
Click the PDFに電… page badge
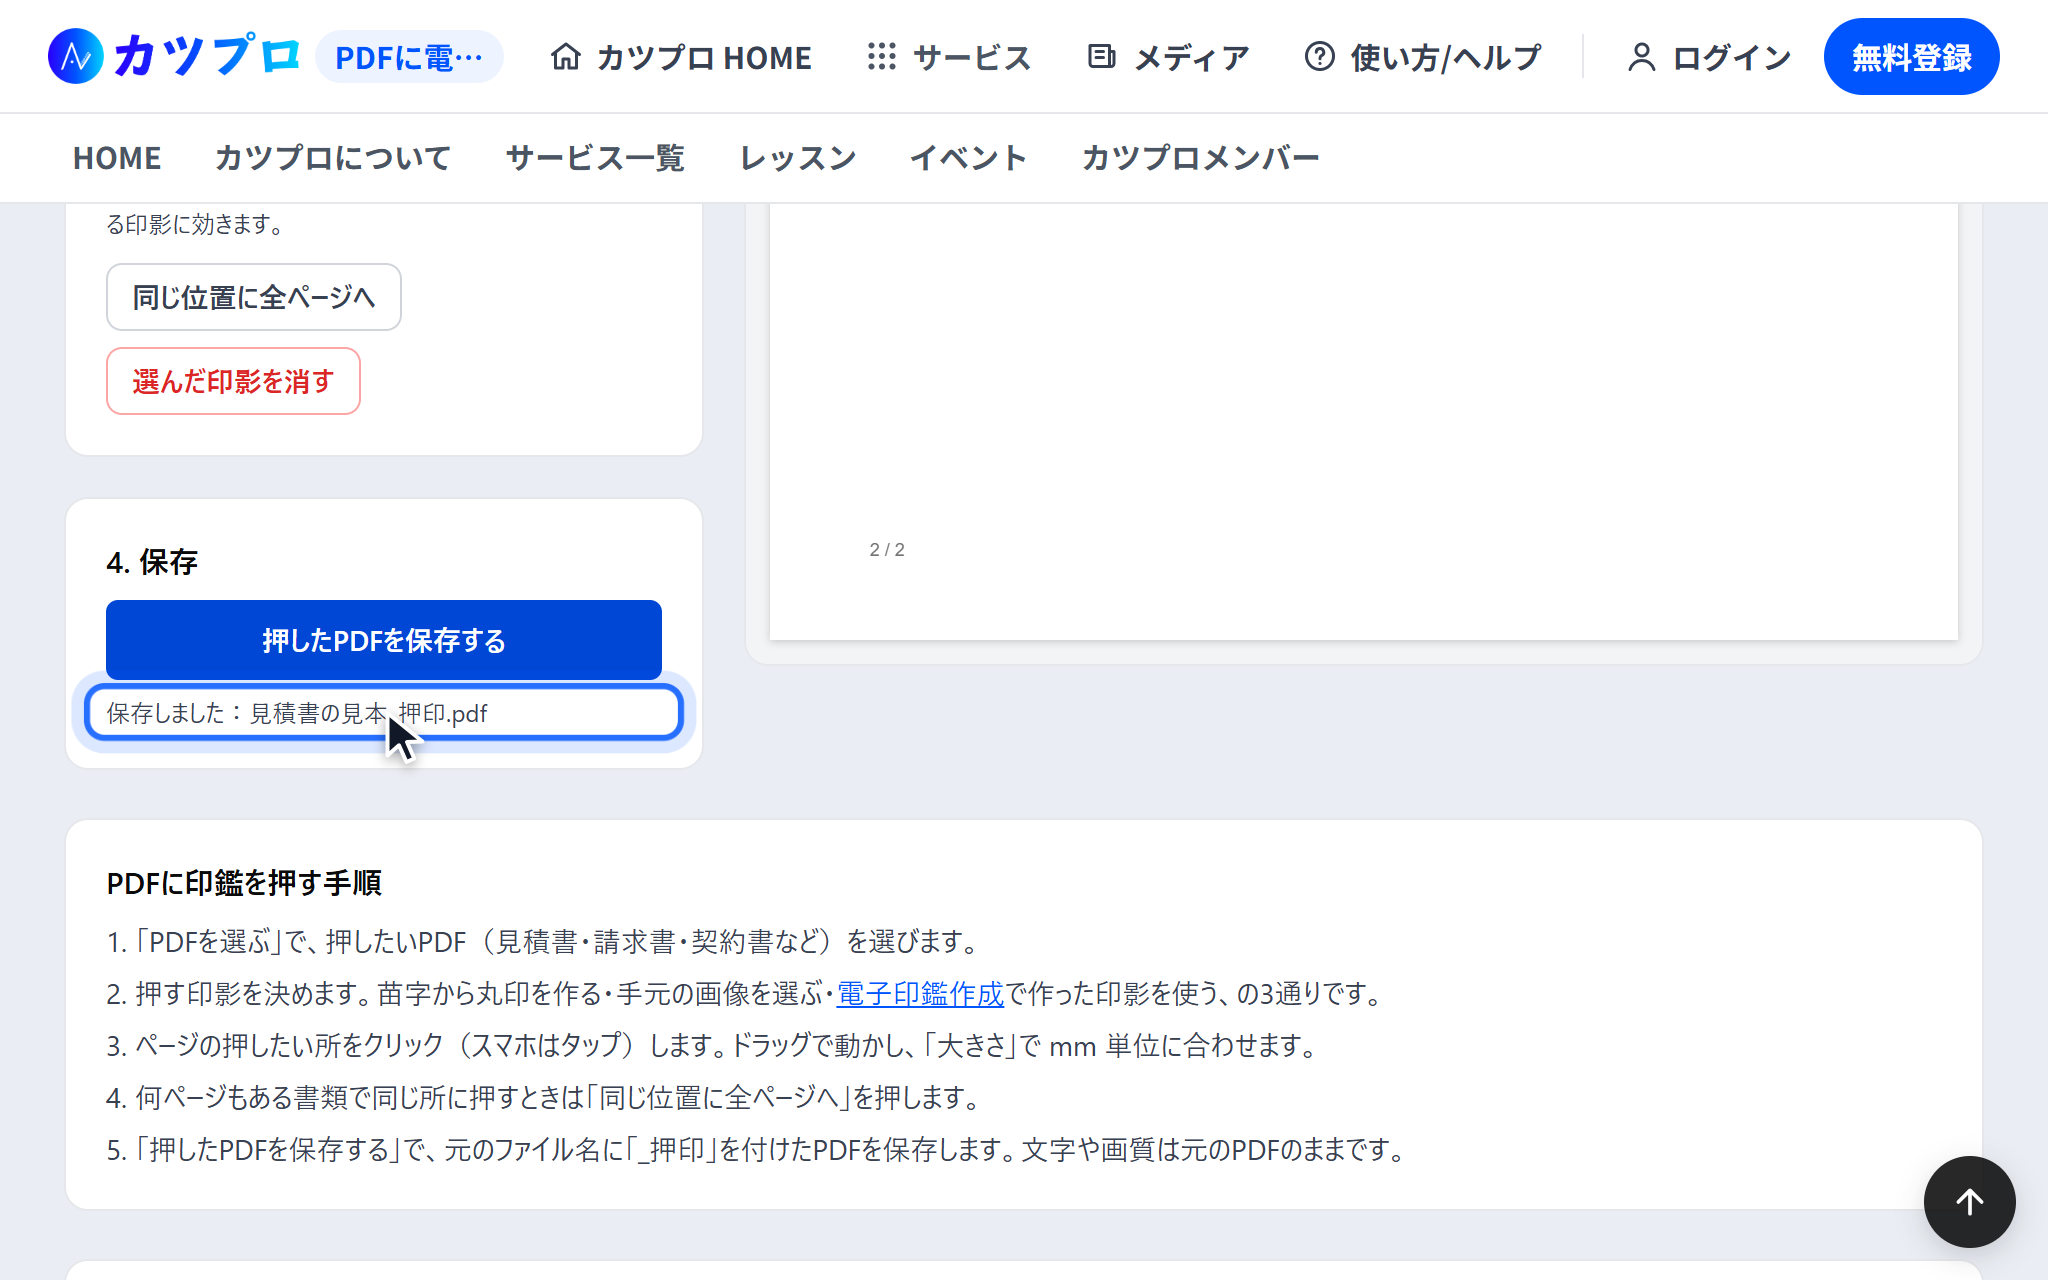tap(409, 57)
